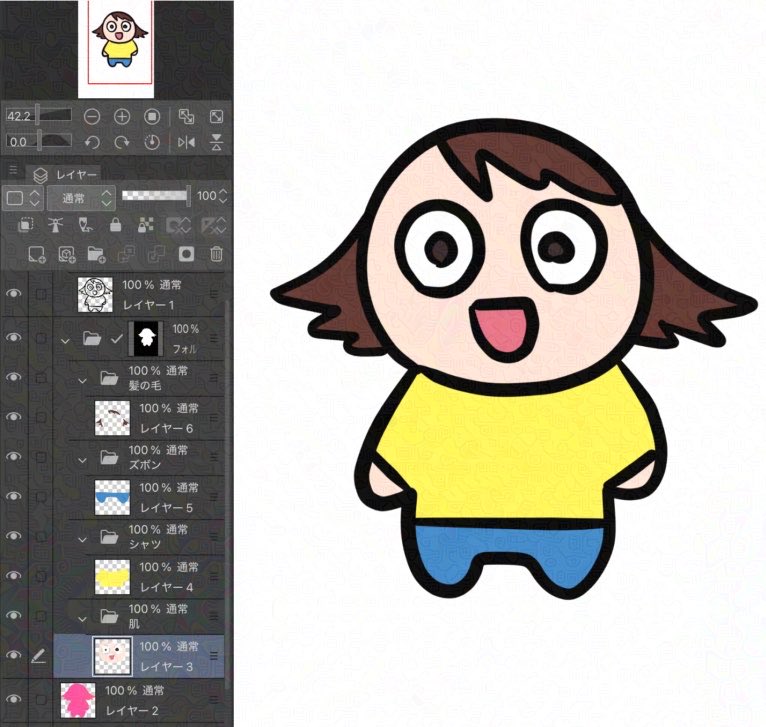Hide レイヤー 4 with its eye icon

click(14, 575)
